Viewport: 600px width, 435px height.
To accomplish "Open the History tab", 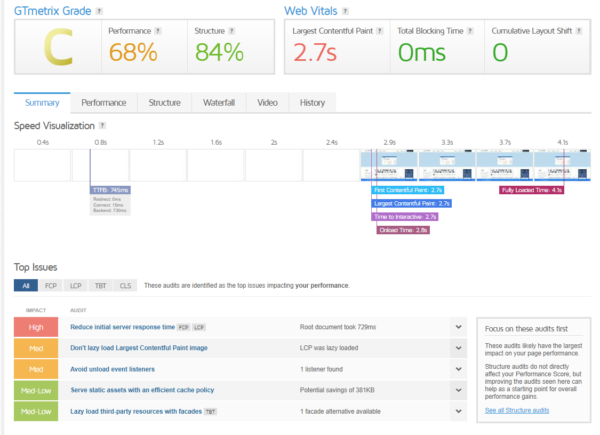I will click(x=312, y=102).
